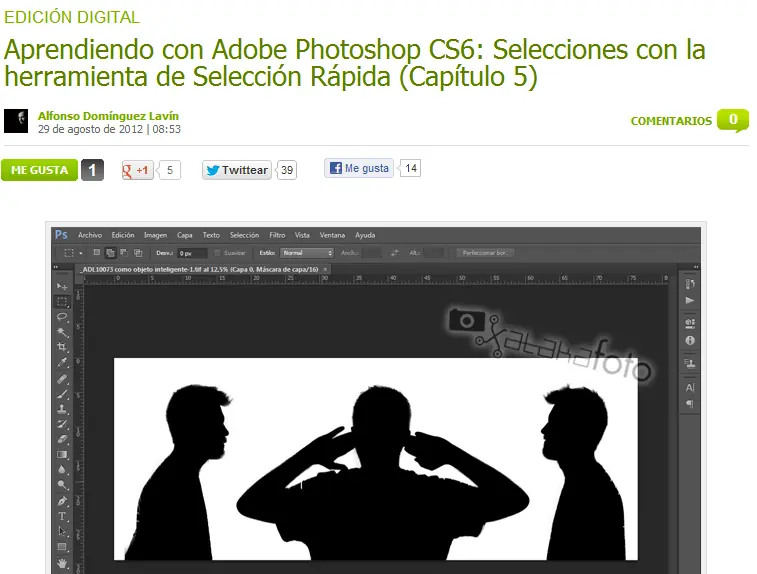Click the Anch. width input field
Image resolution: width=757 pixels, height=574 pixels.
[x=371, y=252]
